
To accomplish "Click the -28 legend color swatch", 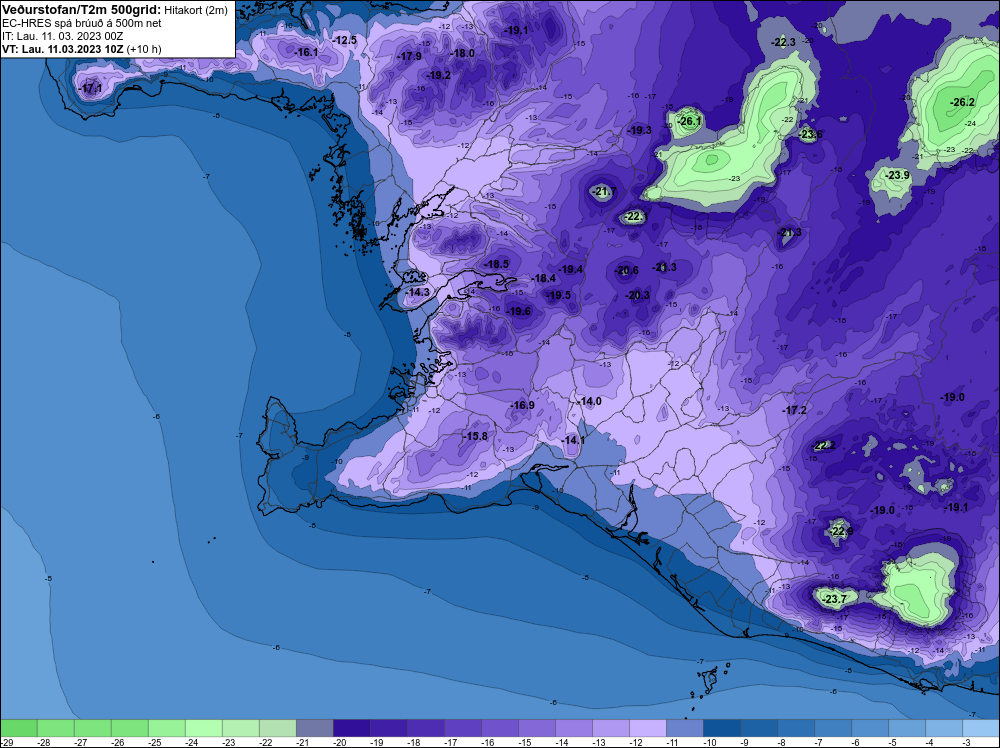I will pyautogui.click(x=55, y=728).
